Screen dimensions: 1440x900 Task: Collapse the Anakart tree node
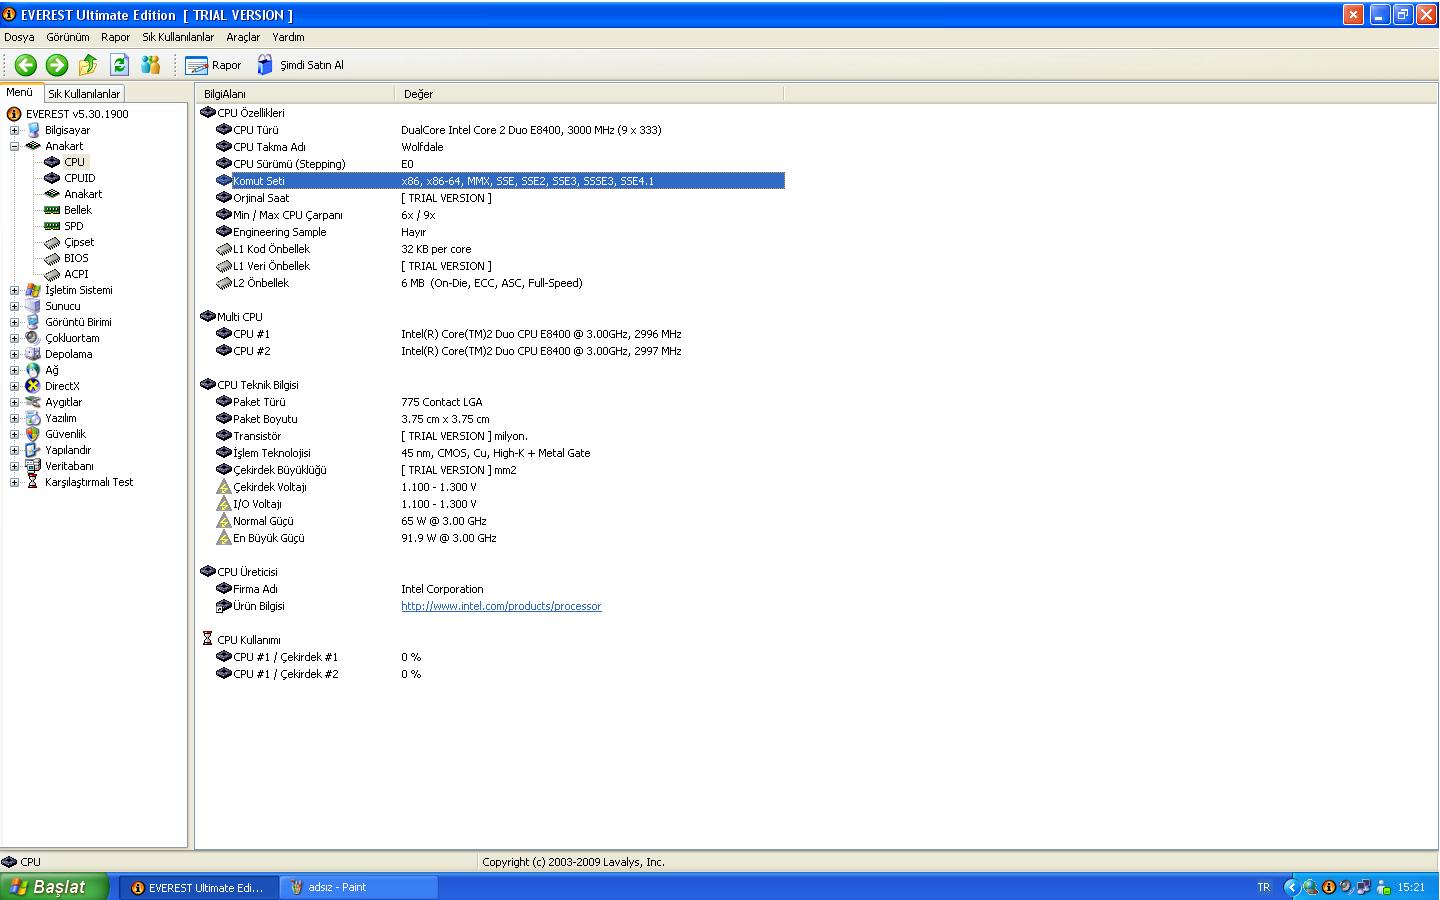(x=14, y=146)
